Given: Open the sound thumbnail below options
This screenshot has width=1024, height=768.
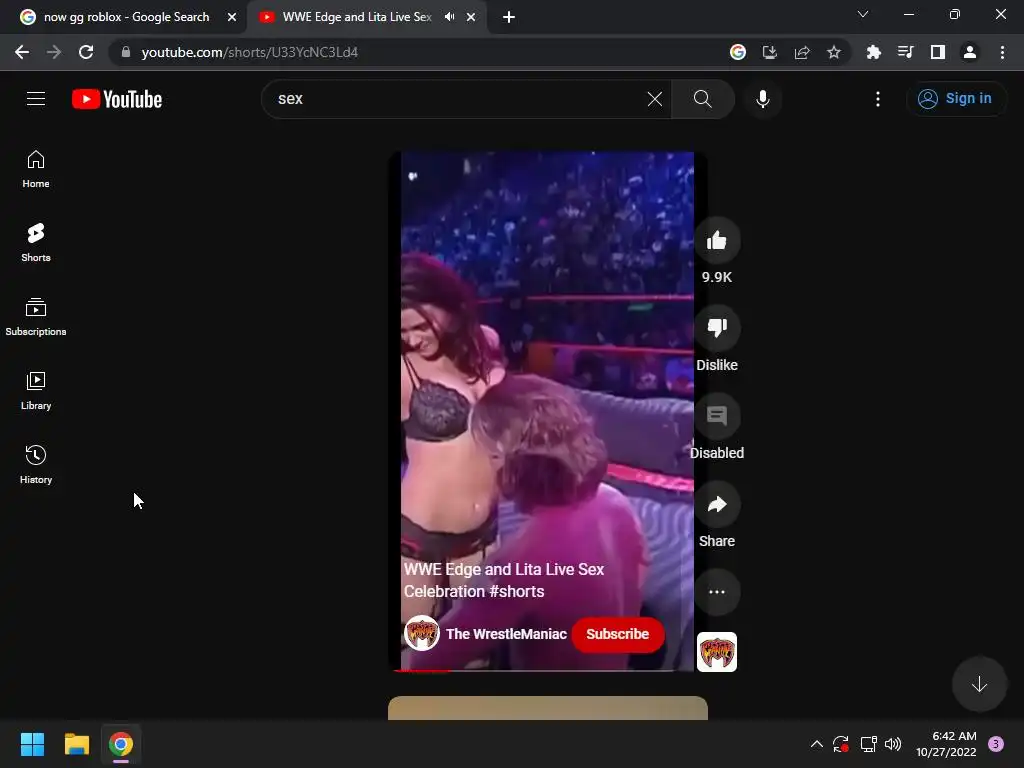Looking at the screenshot, I should click(x=716, y=652).
